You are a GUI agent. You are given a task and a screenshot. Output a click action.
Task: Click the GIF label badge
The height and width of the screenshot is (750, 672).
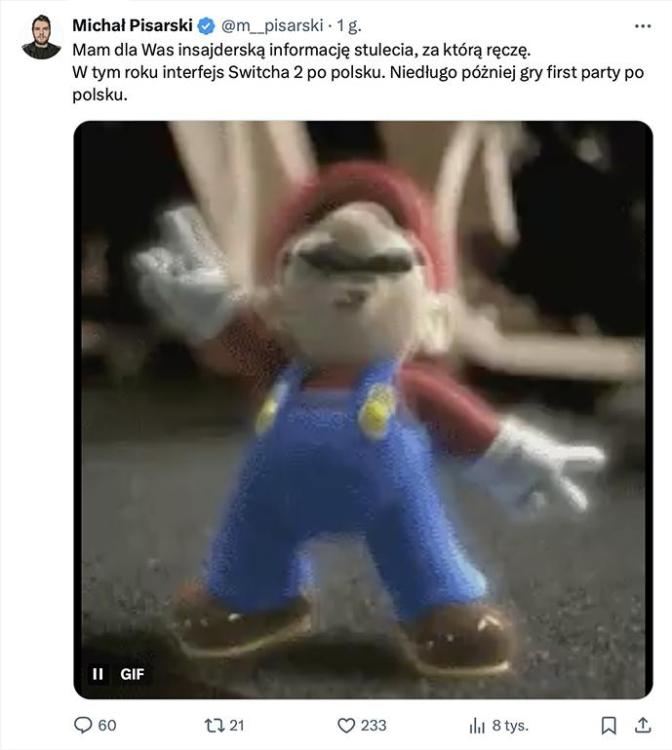point(132,674)
